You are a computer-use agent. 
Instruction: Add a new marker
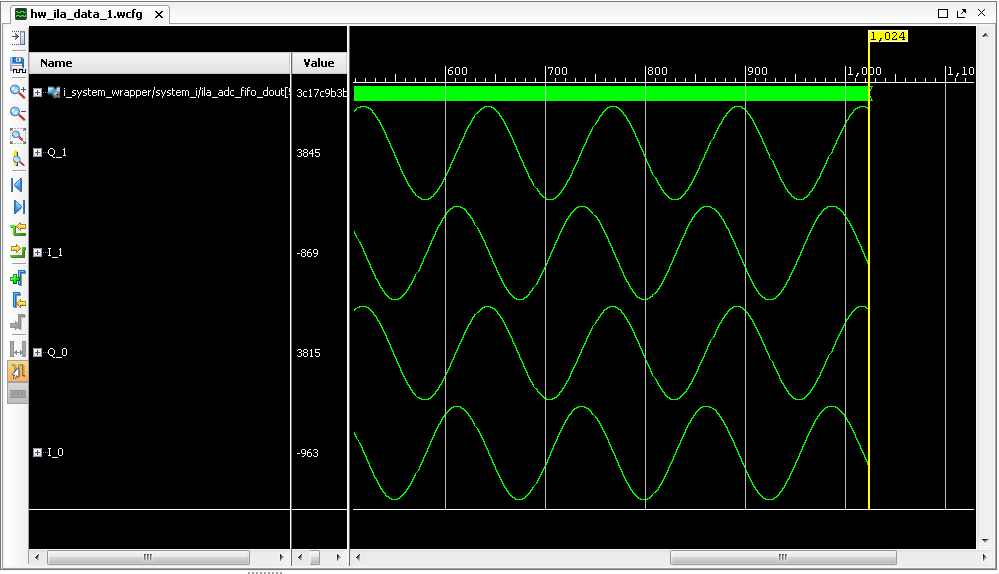18,278
